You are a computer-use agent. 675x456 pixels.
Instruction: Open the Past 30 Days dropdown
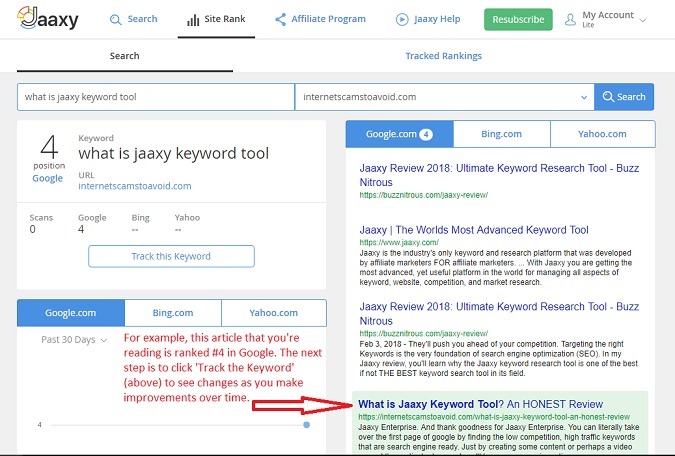pyautogui.click(x=74, y=340)
